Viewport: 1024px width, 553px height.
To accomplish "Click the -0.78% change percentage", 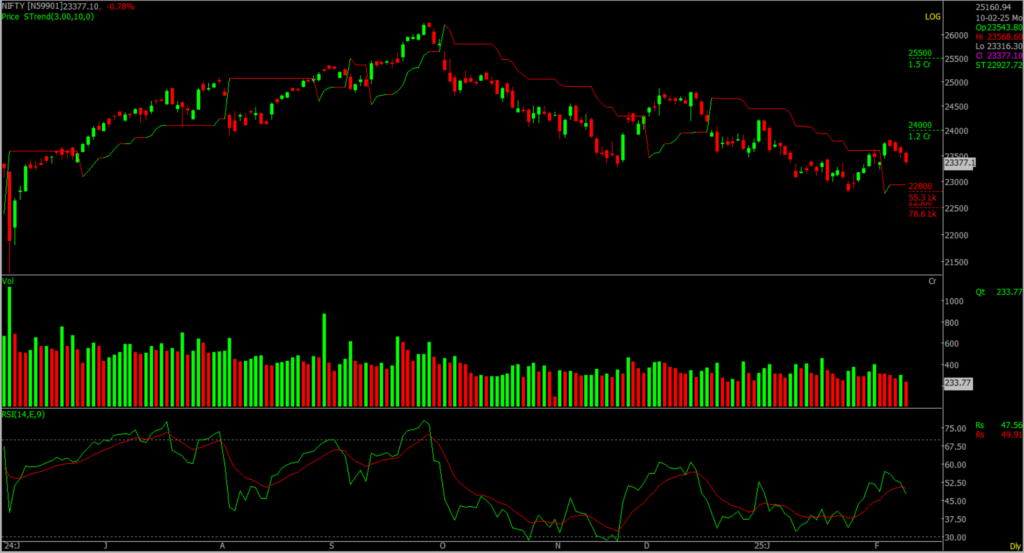I will tap(120, 6).
